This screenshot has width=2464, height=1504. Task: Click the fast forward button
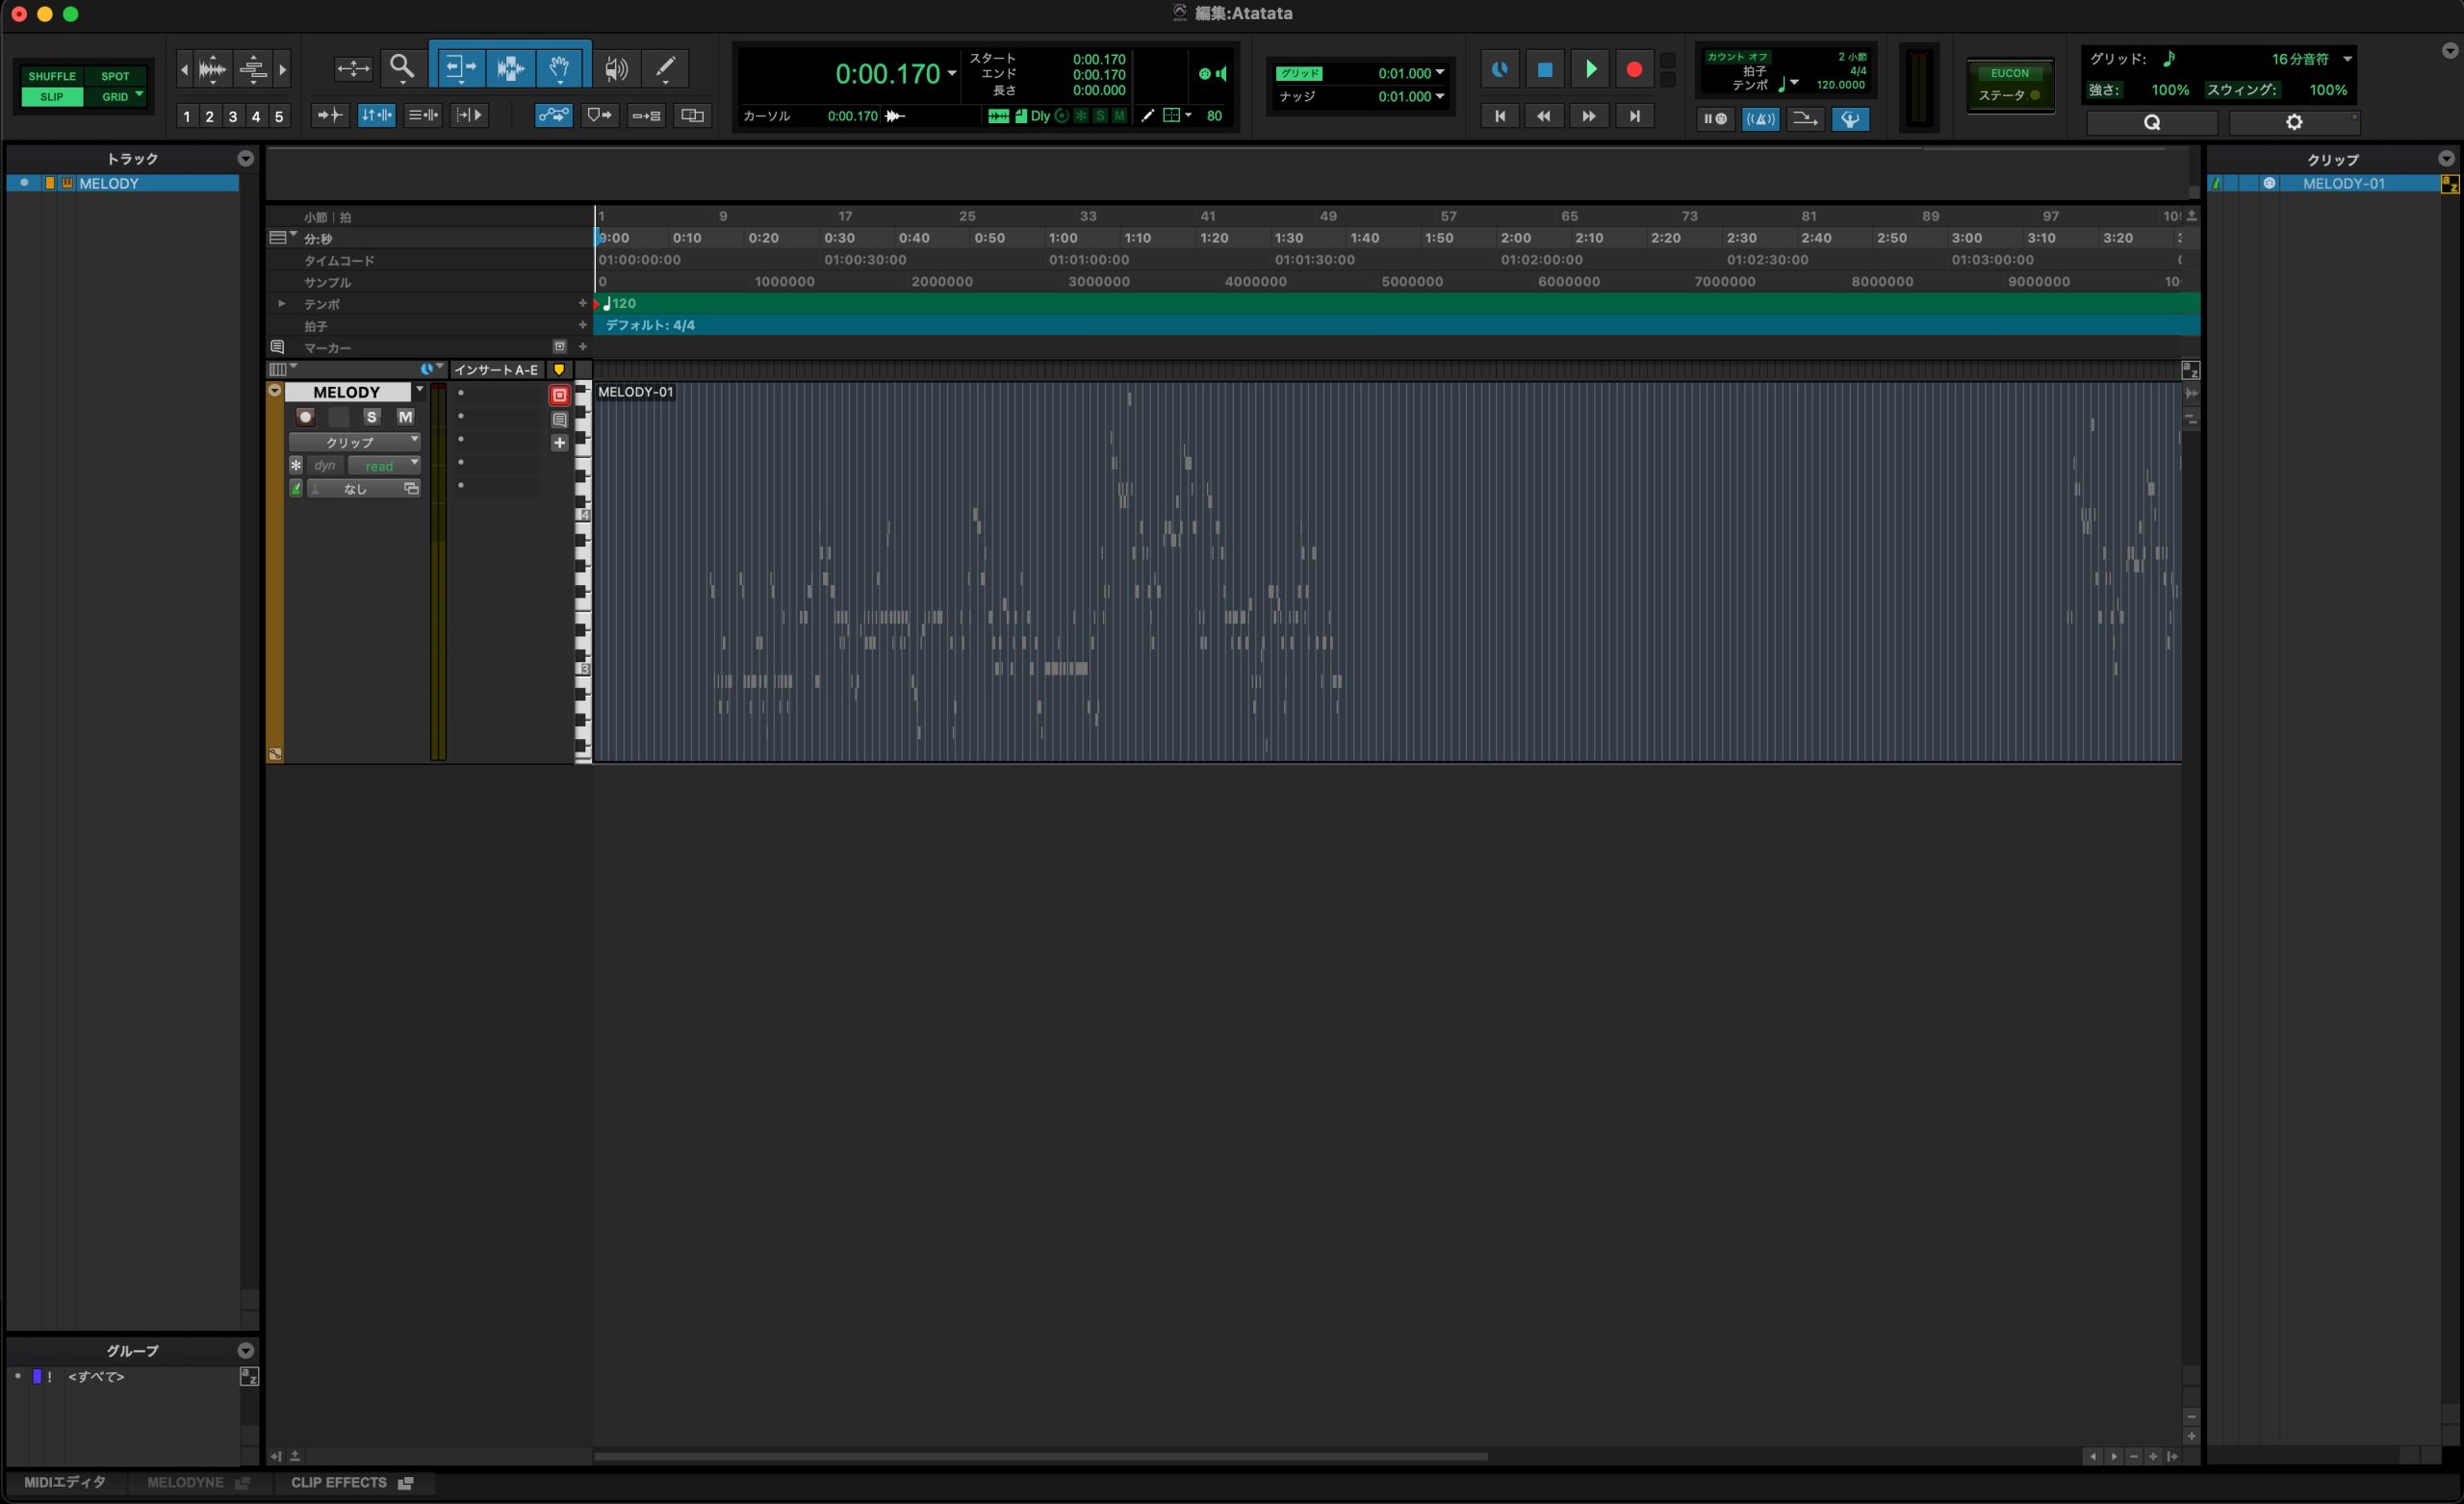point(1588,116)
